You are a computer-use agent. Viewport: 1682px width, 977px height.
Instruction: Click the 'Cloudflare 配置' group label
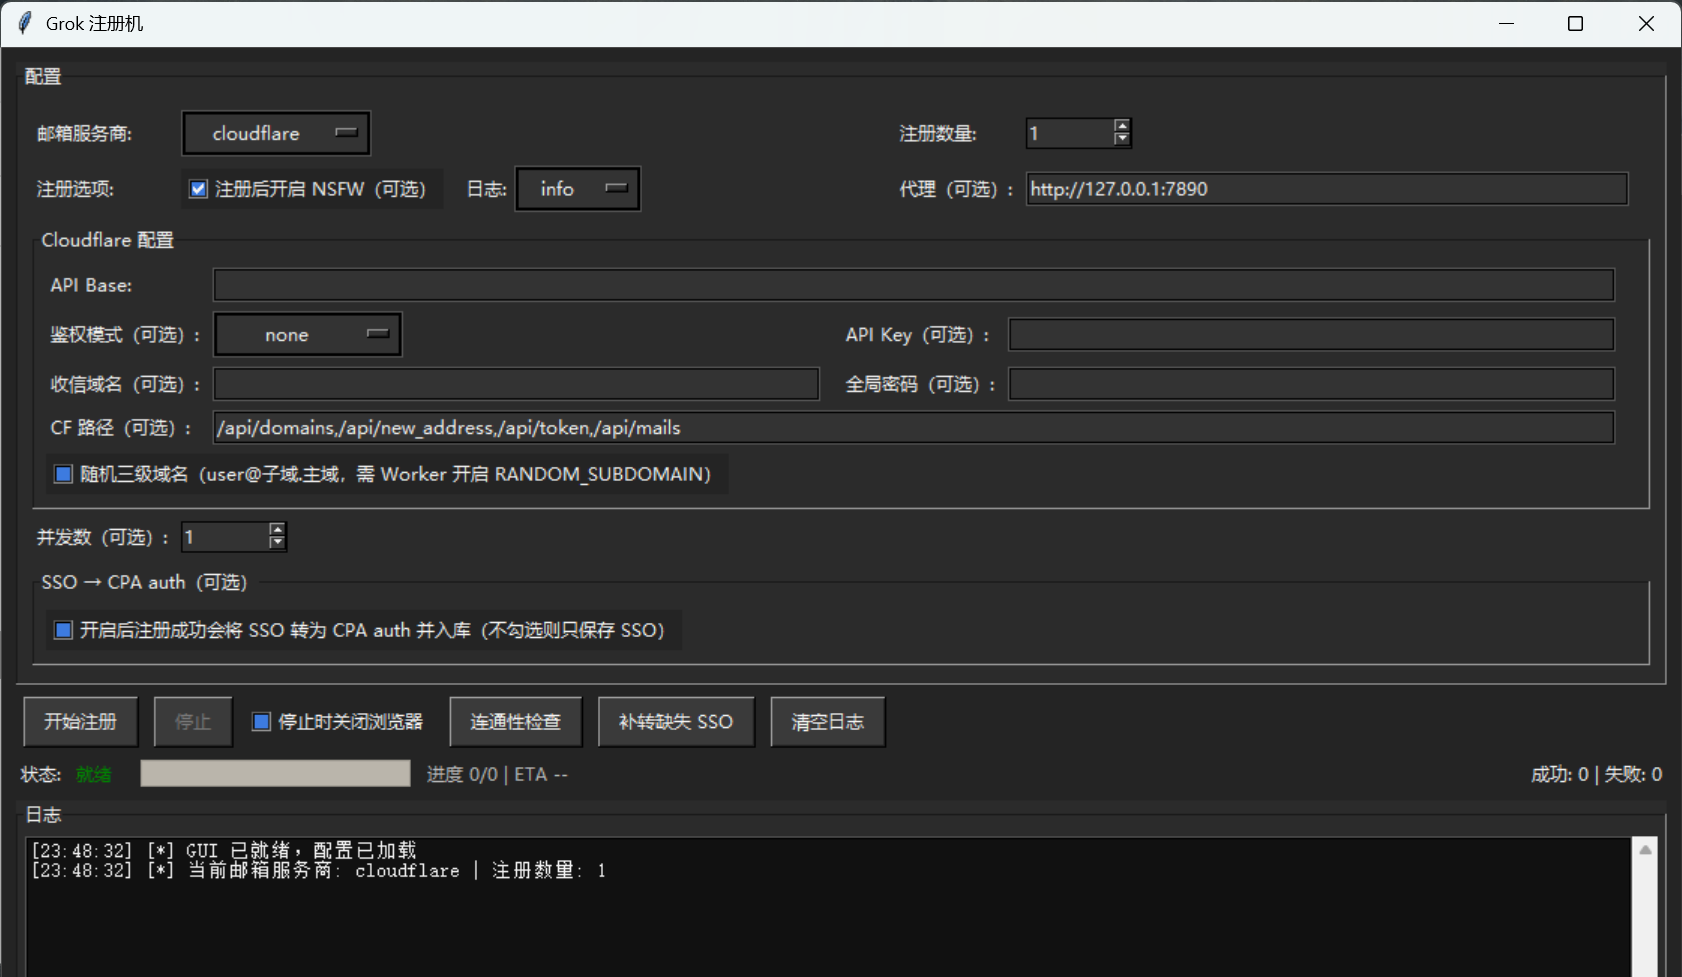click(x=108, y=240)
